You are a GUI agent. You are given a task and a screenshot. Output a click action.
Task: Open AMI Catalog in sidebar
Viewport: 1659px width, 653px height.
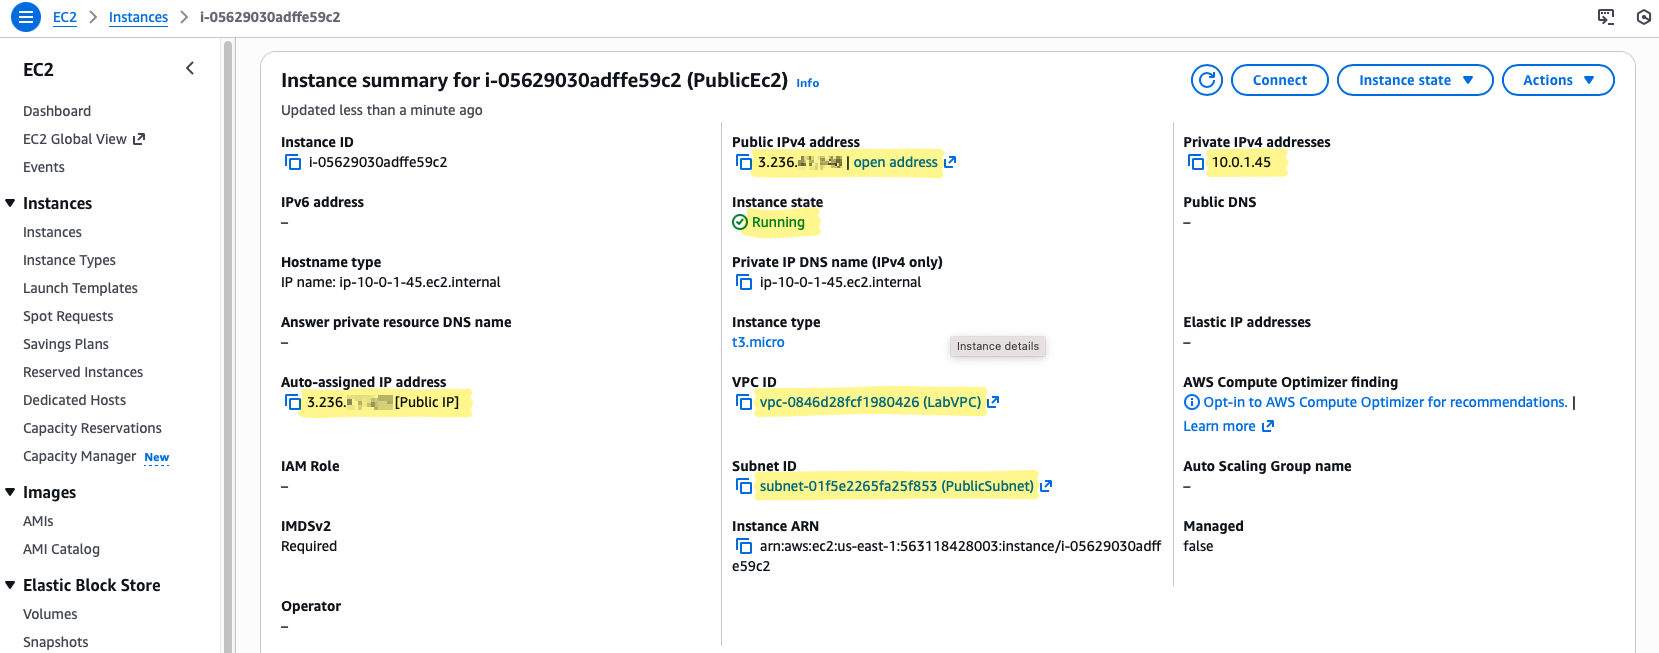point(61,549)
